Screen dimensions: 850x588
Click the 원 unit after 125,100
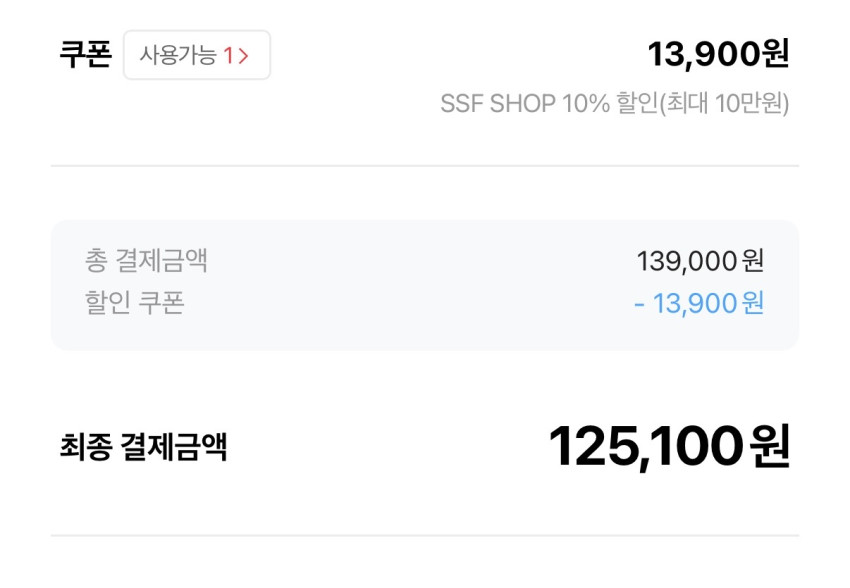[770, 447]
